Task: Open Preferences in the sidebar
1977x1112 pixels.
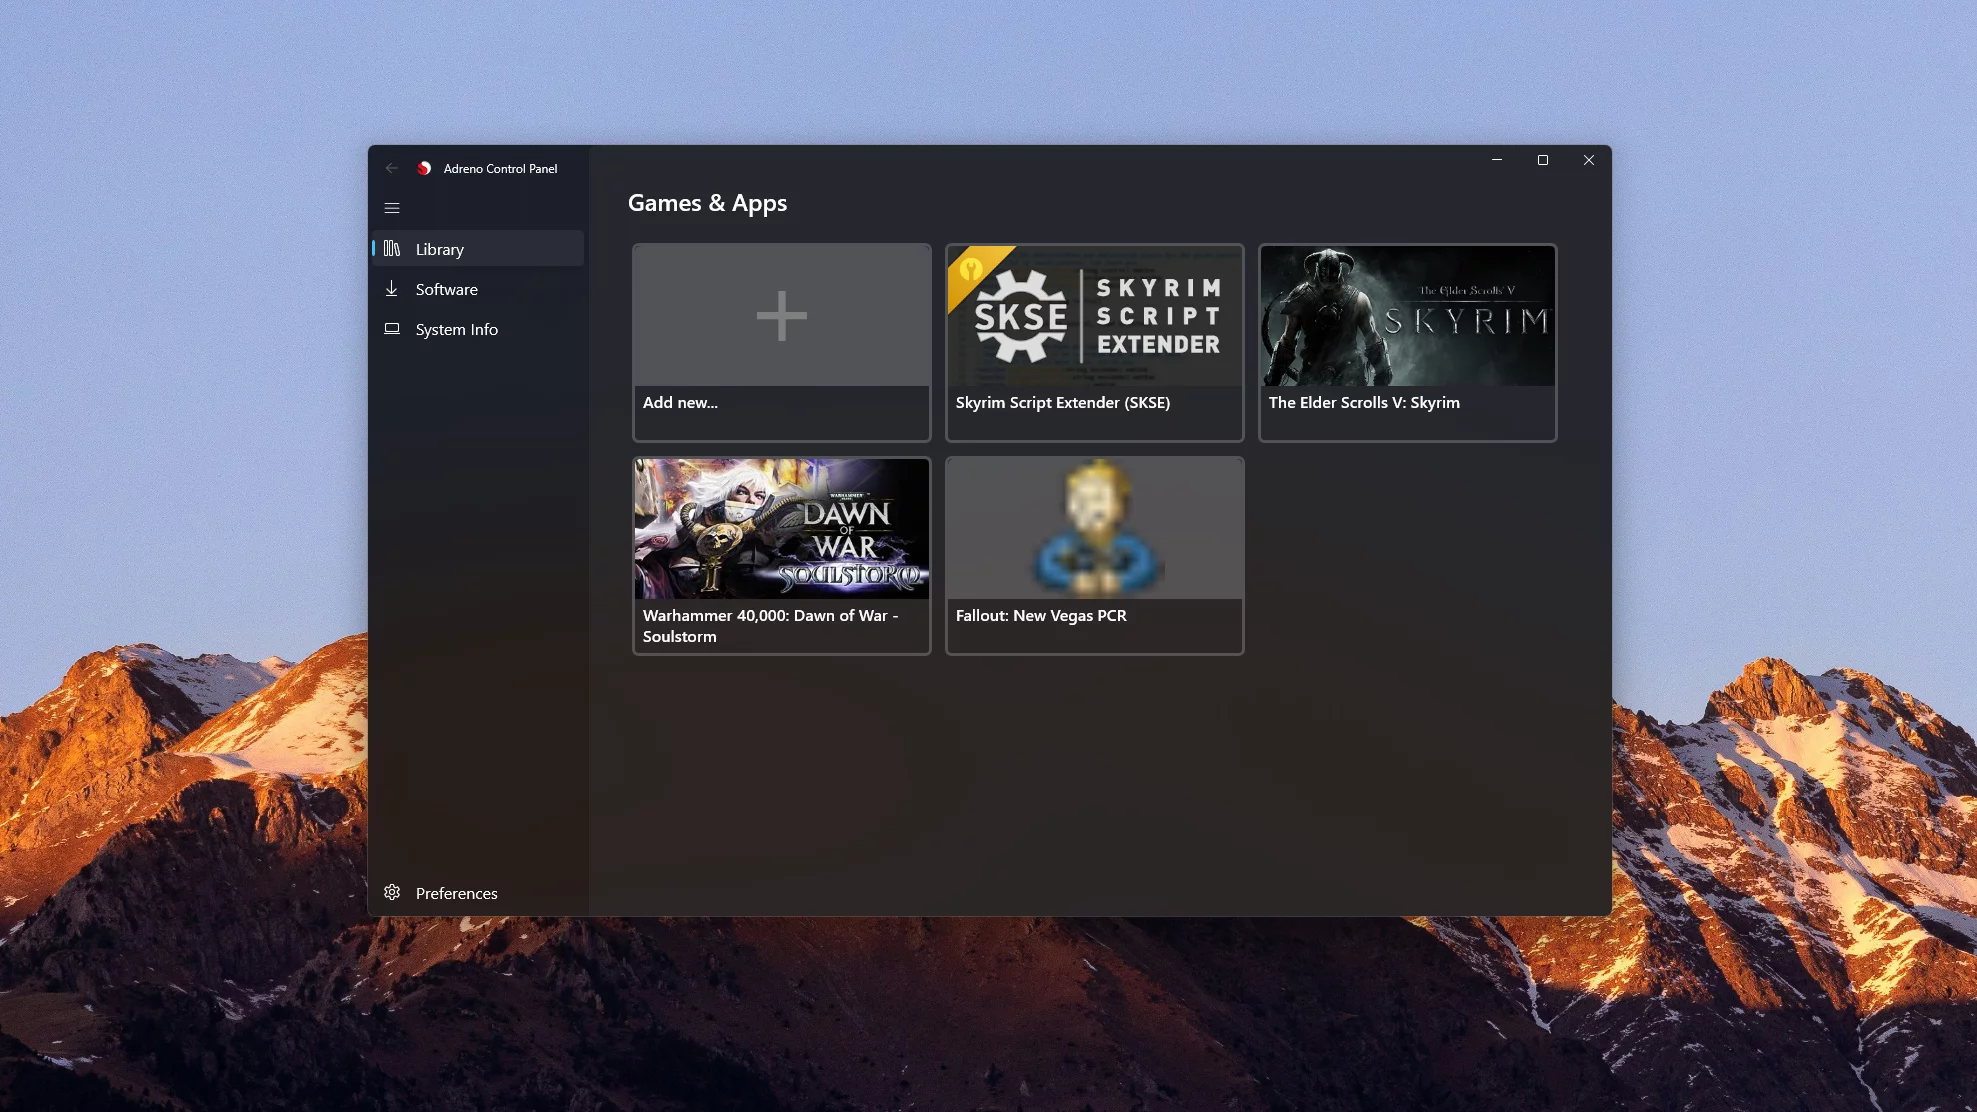Action: click(478, 892)
